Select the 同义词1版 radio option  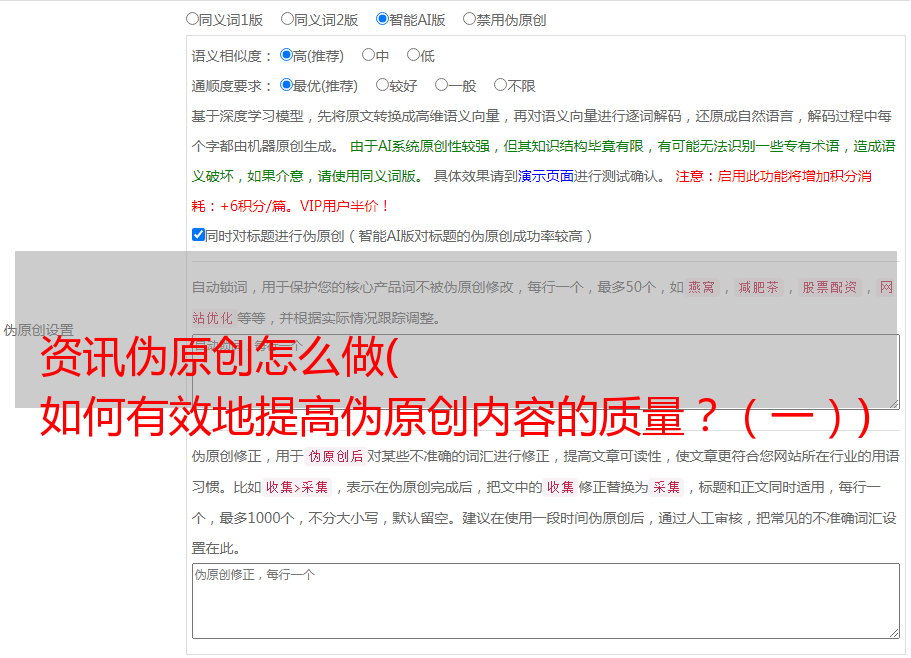coord(192,19)
